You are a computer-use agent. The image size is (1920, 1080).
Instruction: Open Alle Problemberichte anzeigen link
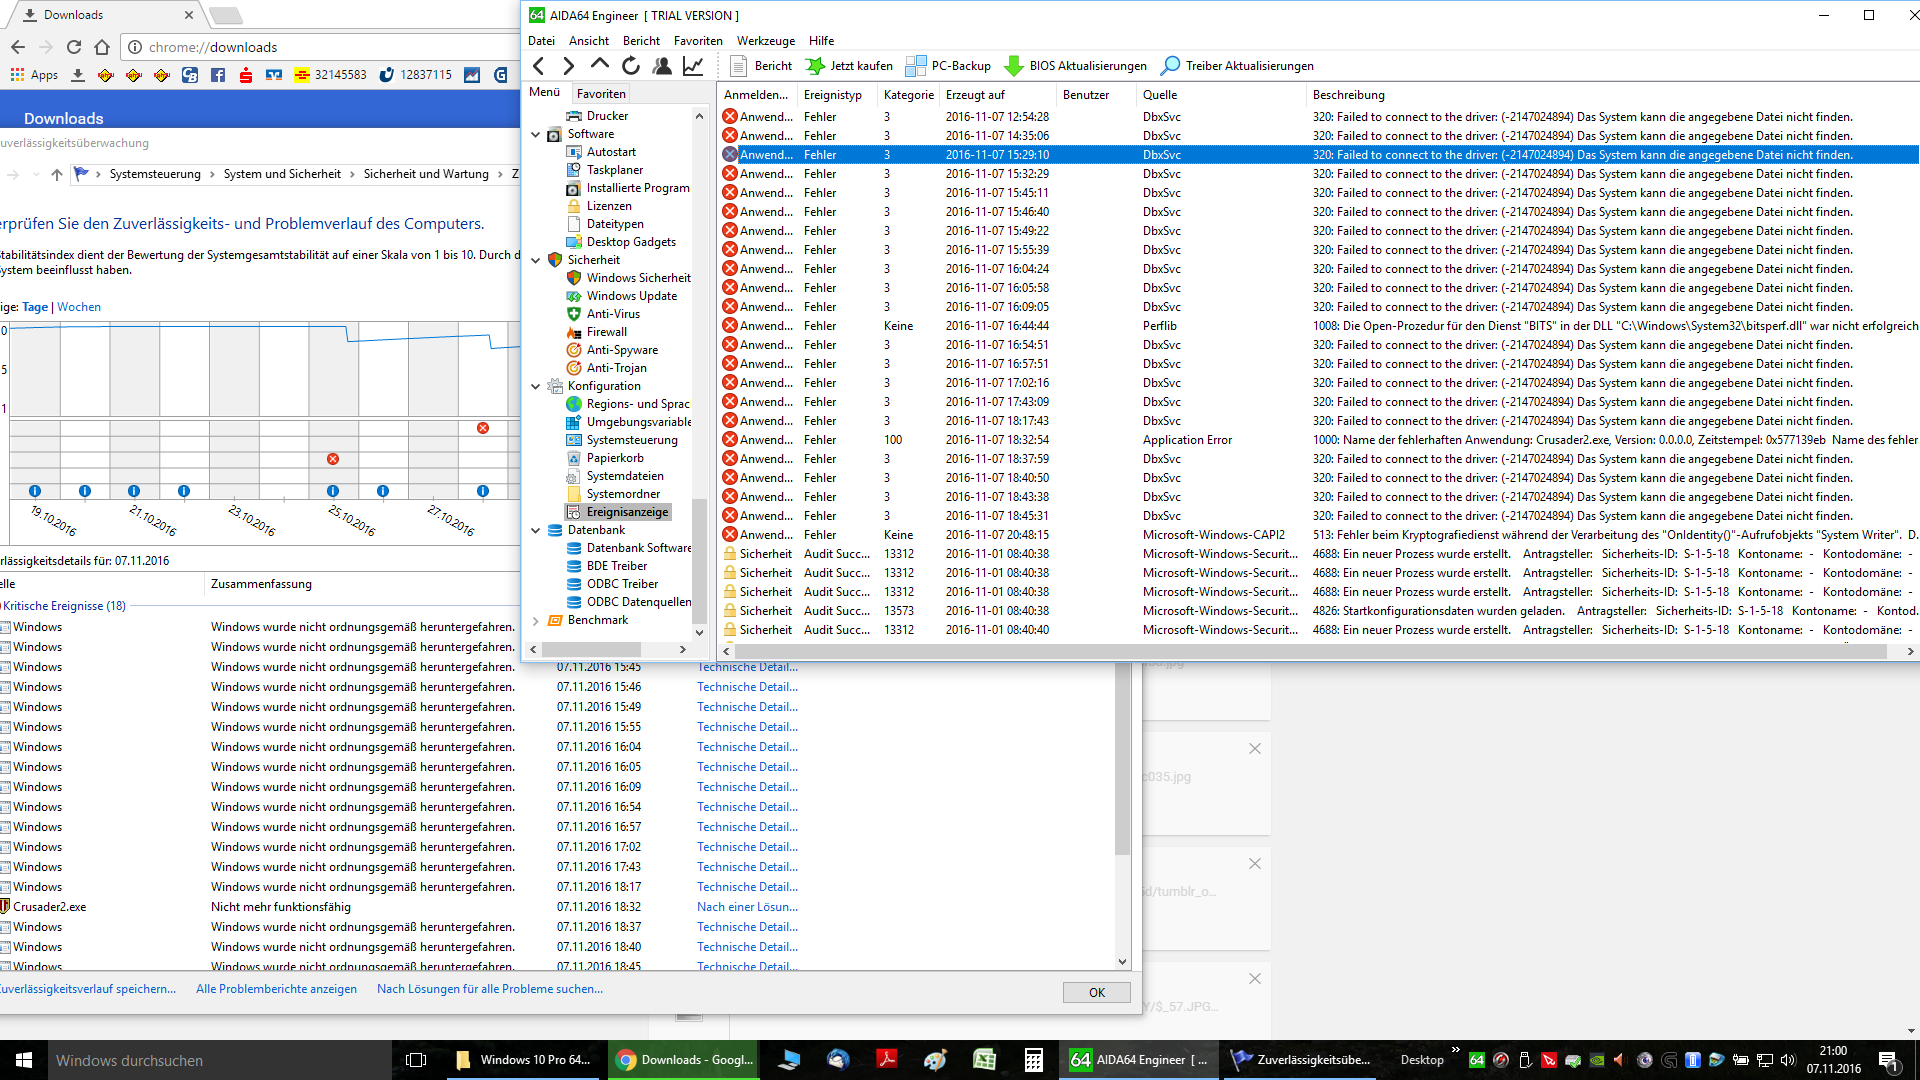point(276,989)
